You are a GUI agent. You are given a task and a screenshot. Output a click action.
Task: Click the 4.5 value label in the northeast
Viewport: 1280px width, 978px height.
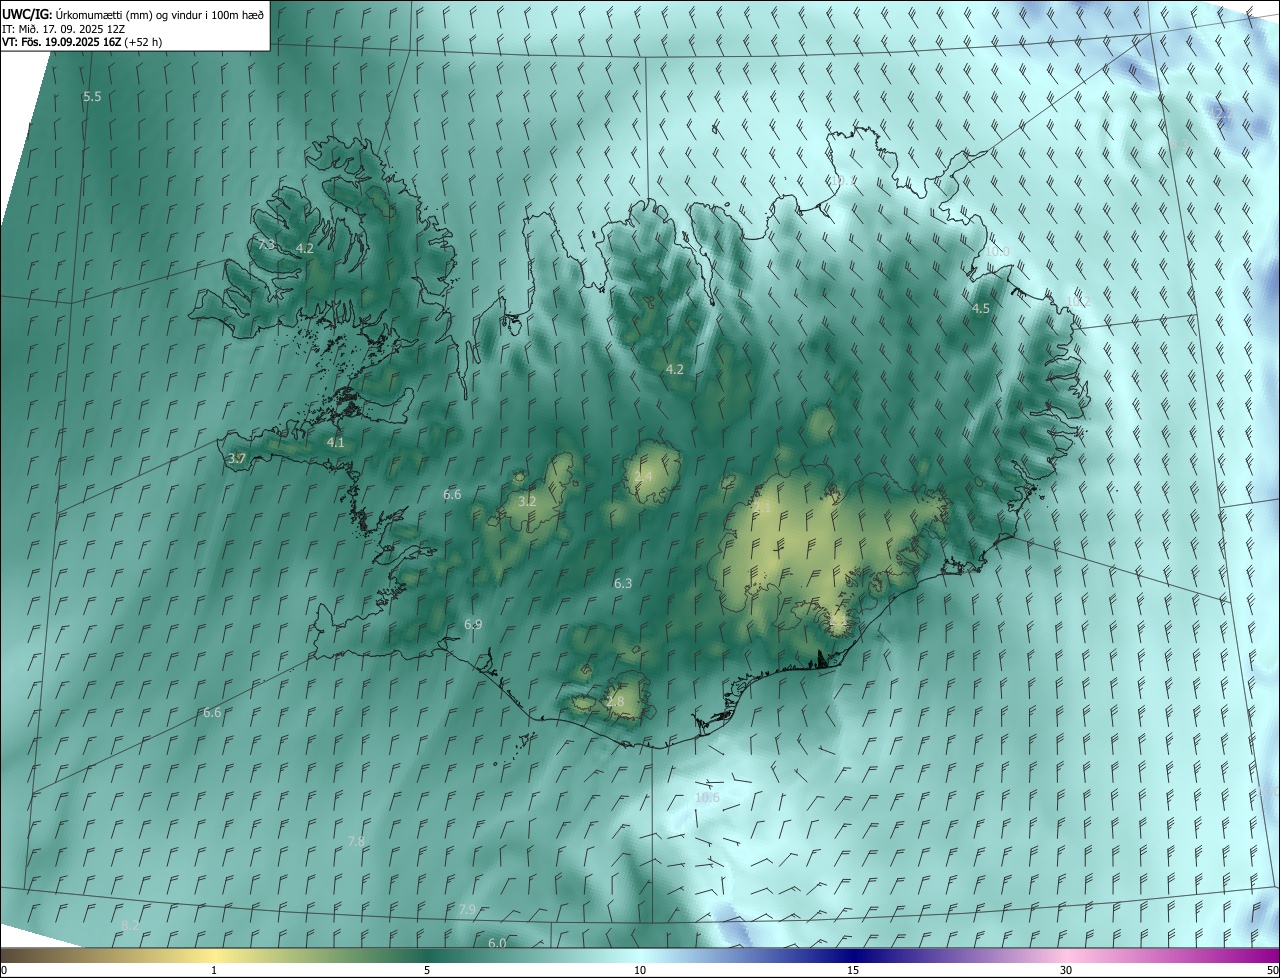pos(981,308)
